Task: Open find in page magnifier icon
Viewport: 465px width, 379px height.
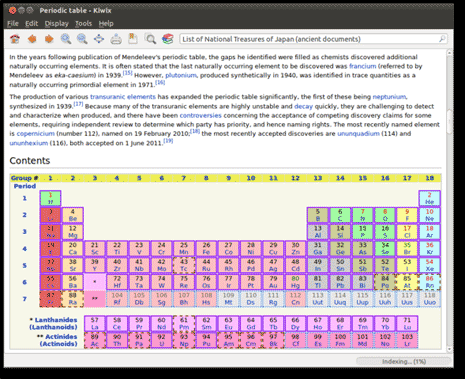Action: [150, 39]
